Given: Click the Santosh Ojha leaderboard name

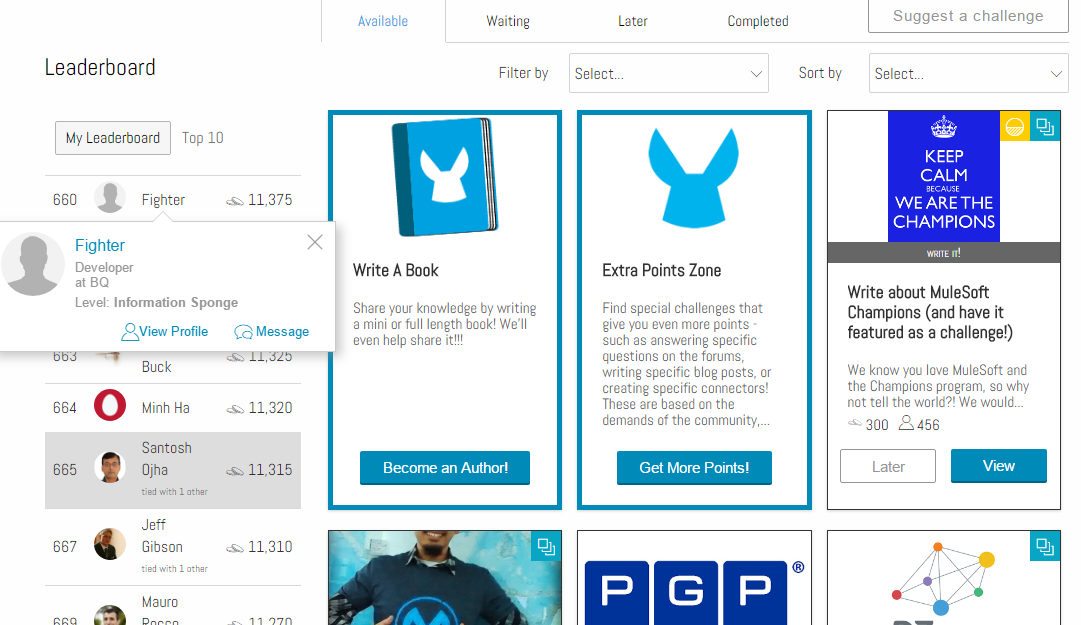Looking at the screenshot, I should tap(166, 459).
